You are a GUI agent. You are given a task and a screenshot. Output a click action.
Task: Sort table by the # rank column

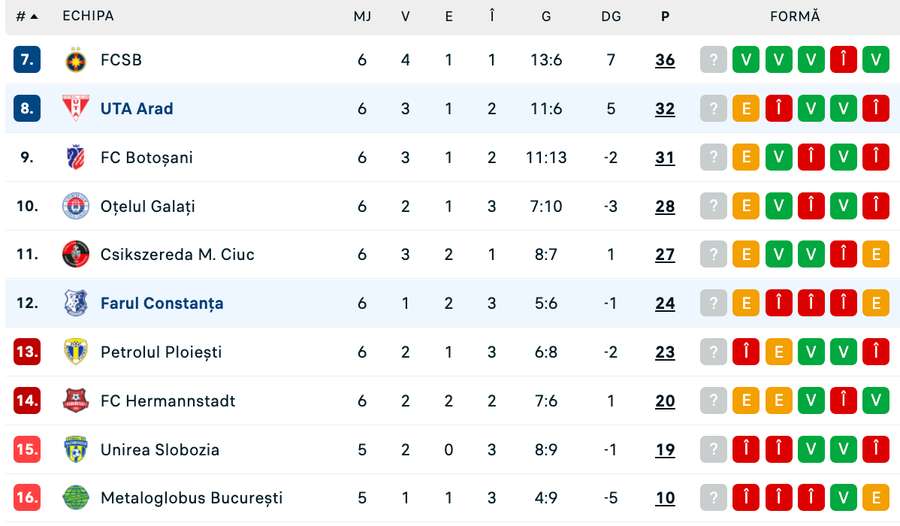point(27,17)
